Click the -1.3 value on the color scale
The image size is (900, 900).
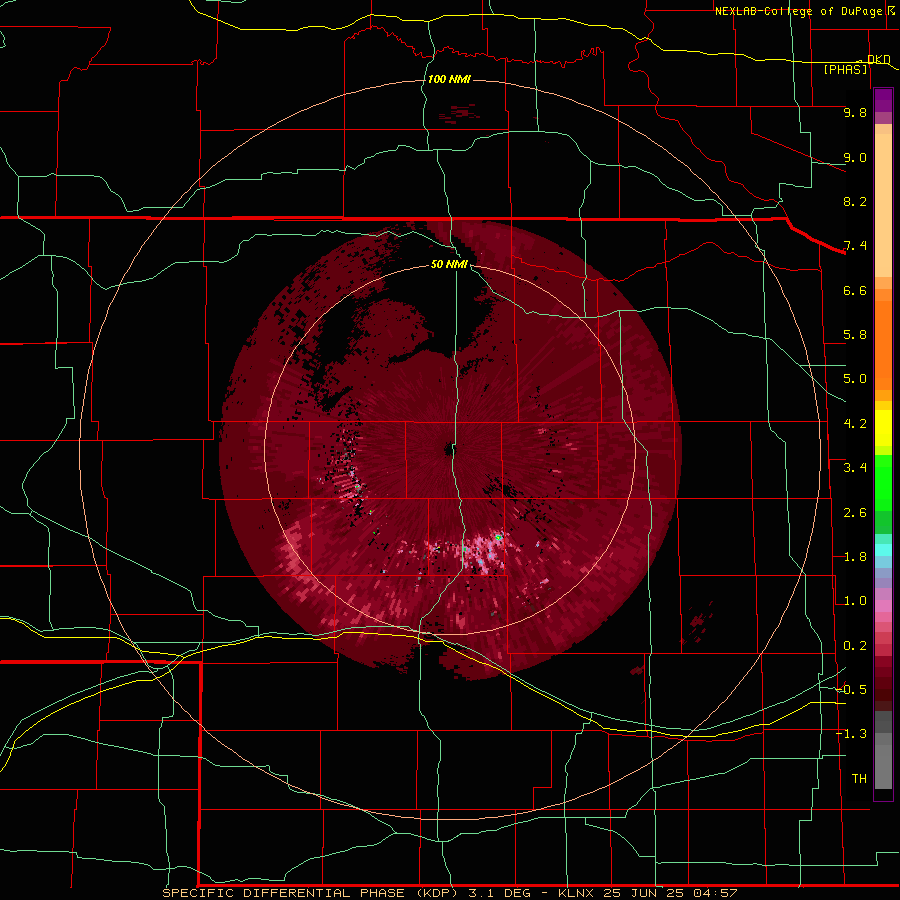(x=851, y=734)
